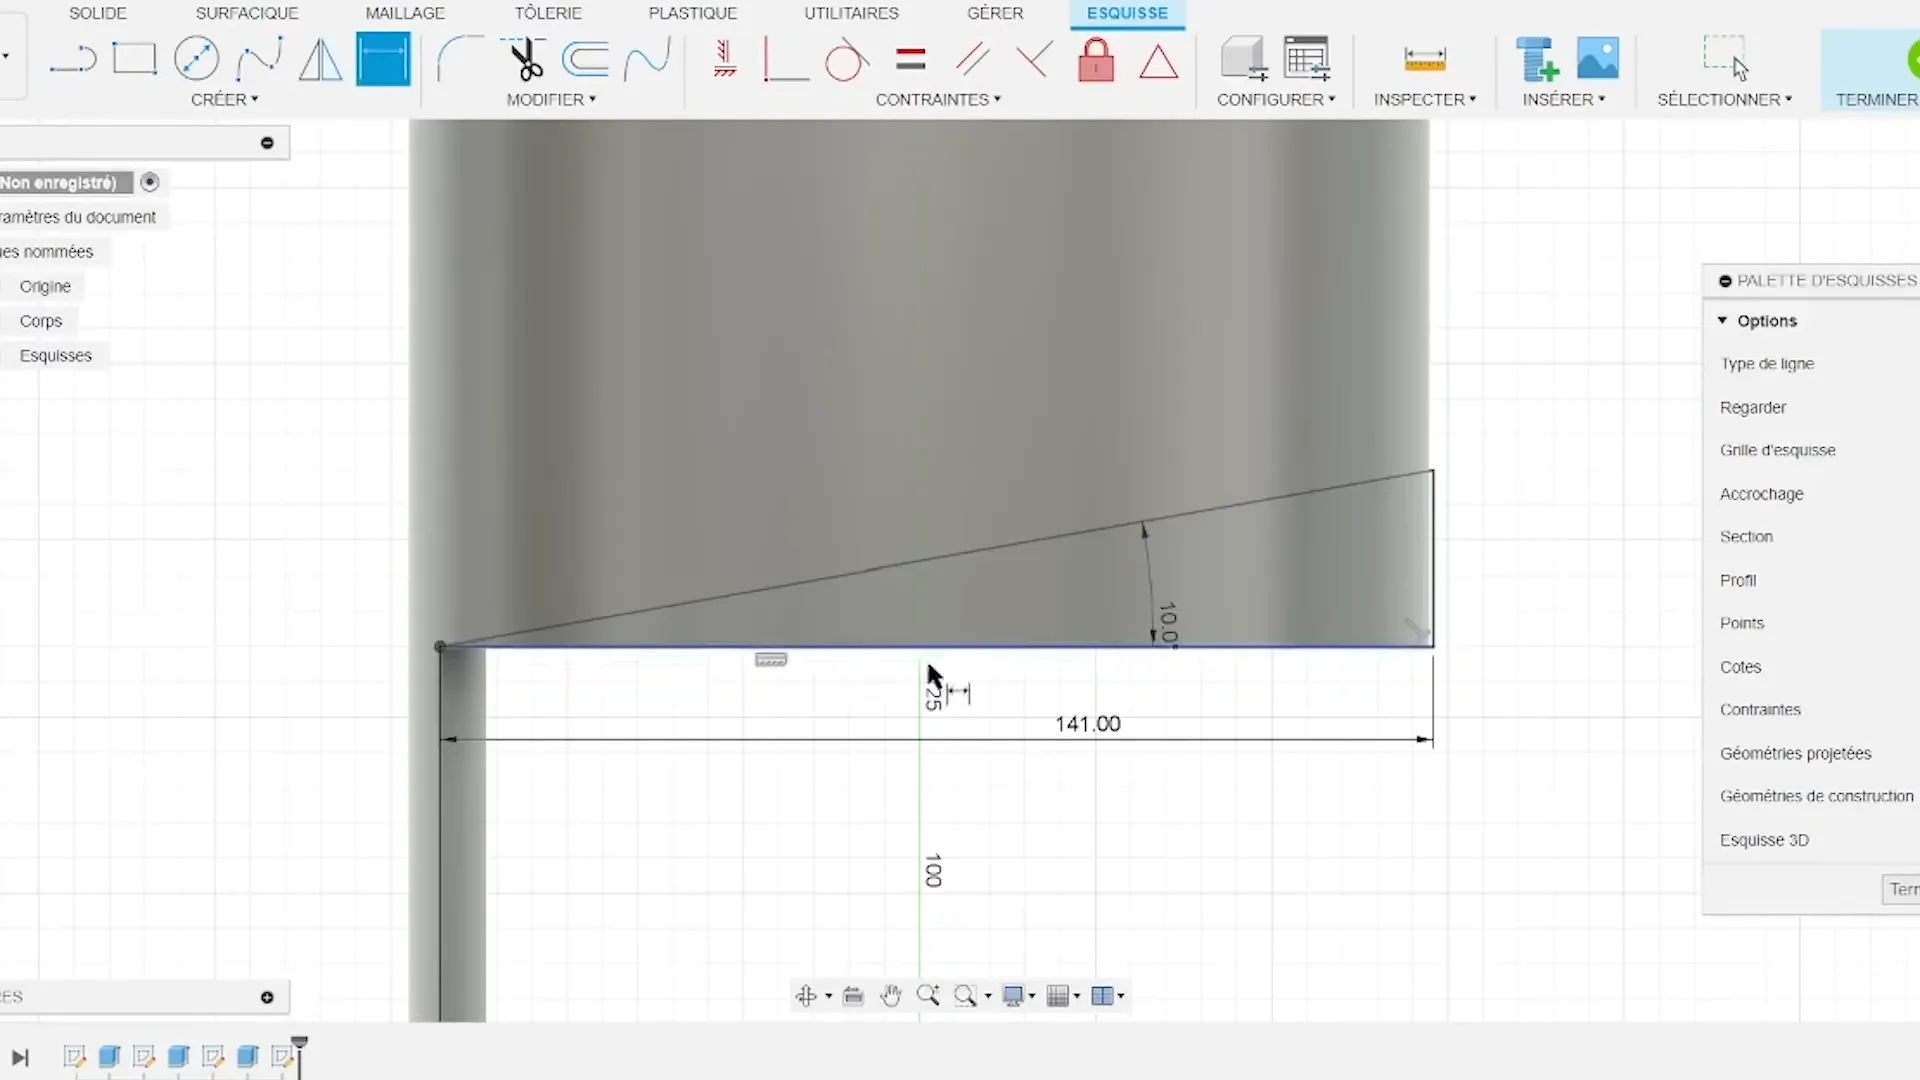Select the Rectangle sketch tool
Image resolution: width=1920 pixels, height=1080 pixels.
[x=134, y=60]
